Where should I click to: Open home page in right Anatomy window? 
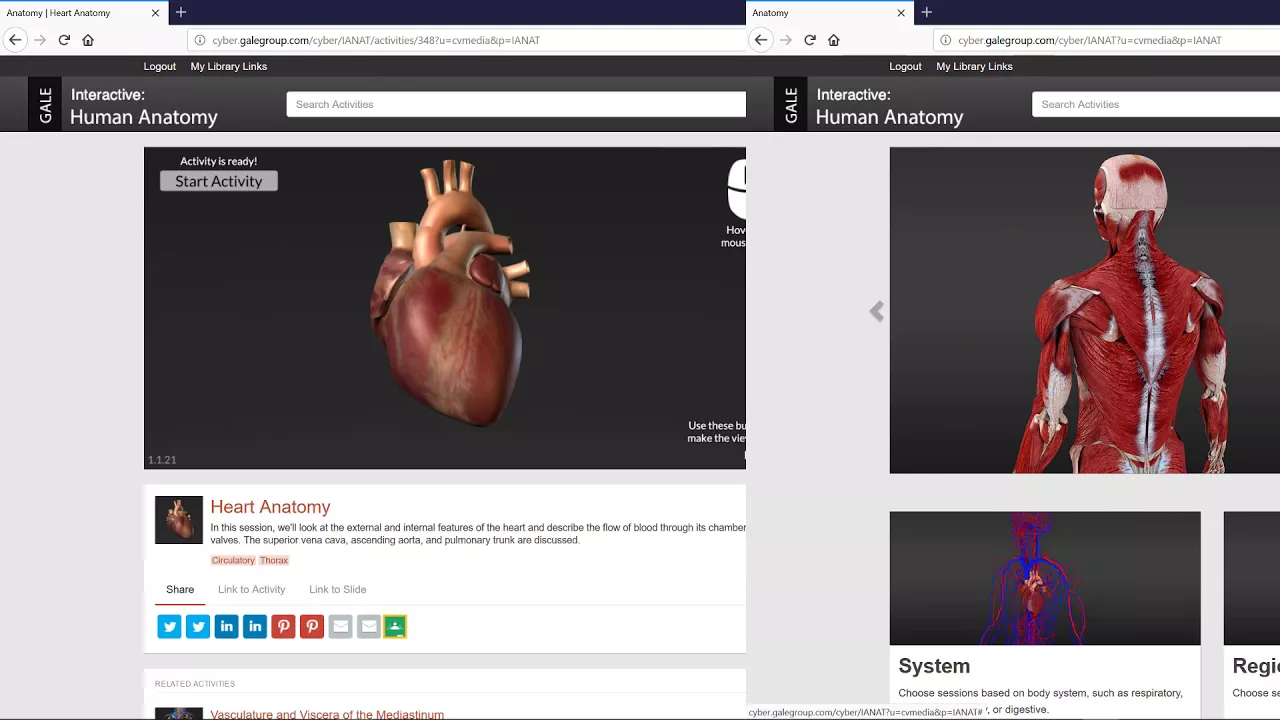click(834, 40)
